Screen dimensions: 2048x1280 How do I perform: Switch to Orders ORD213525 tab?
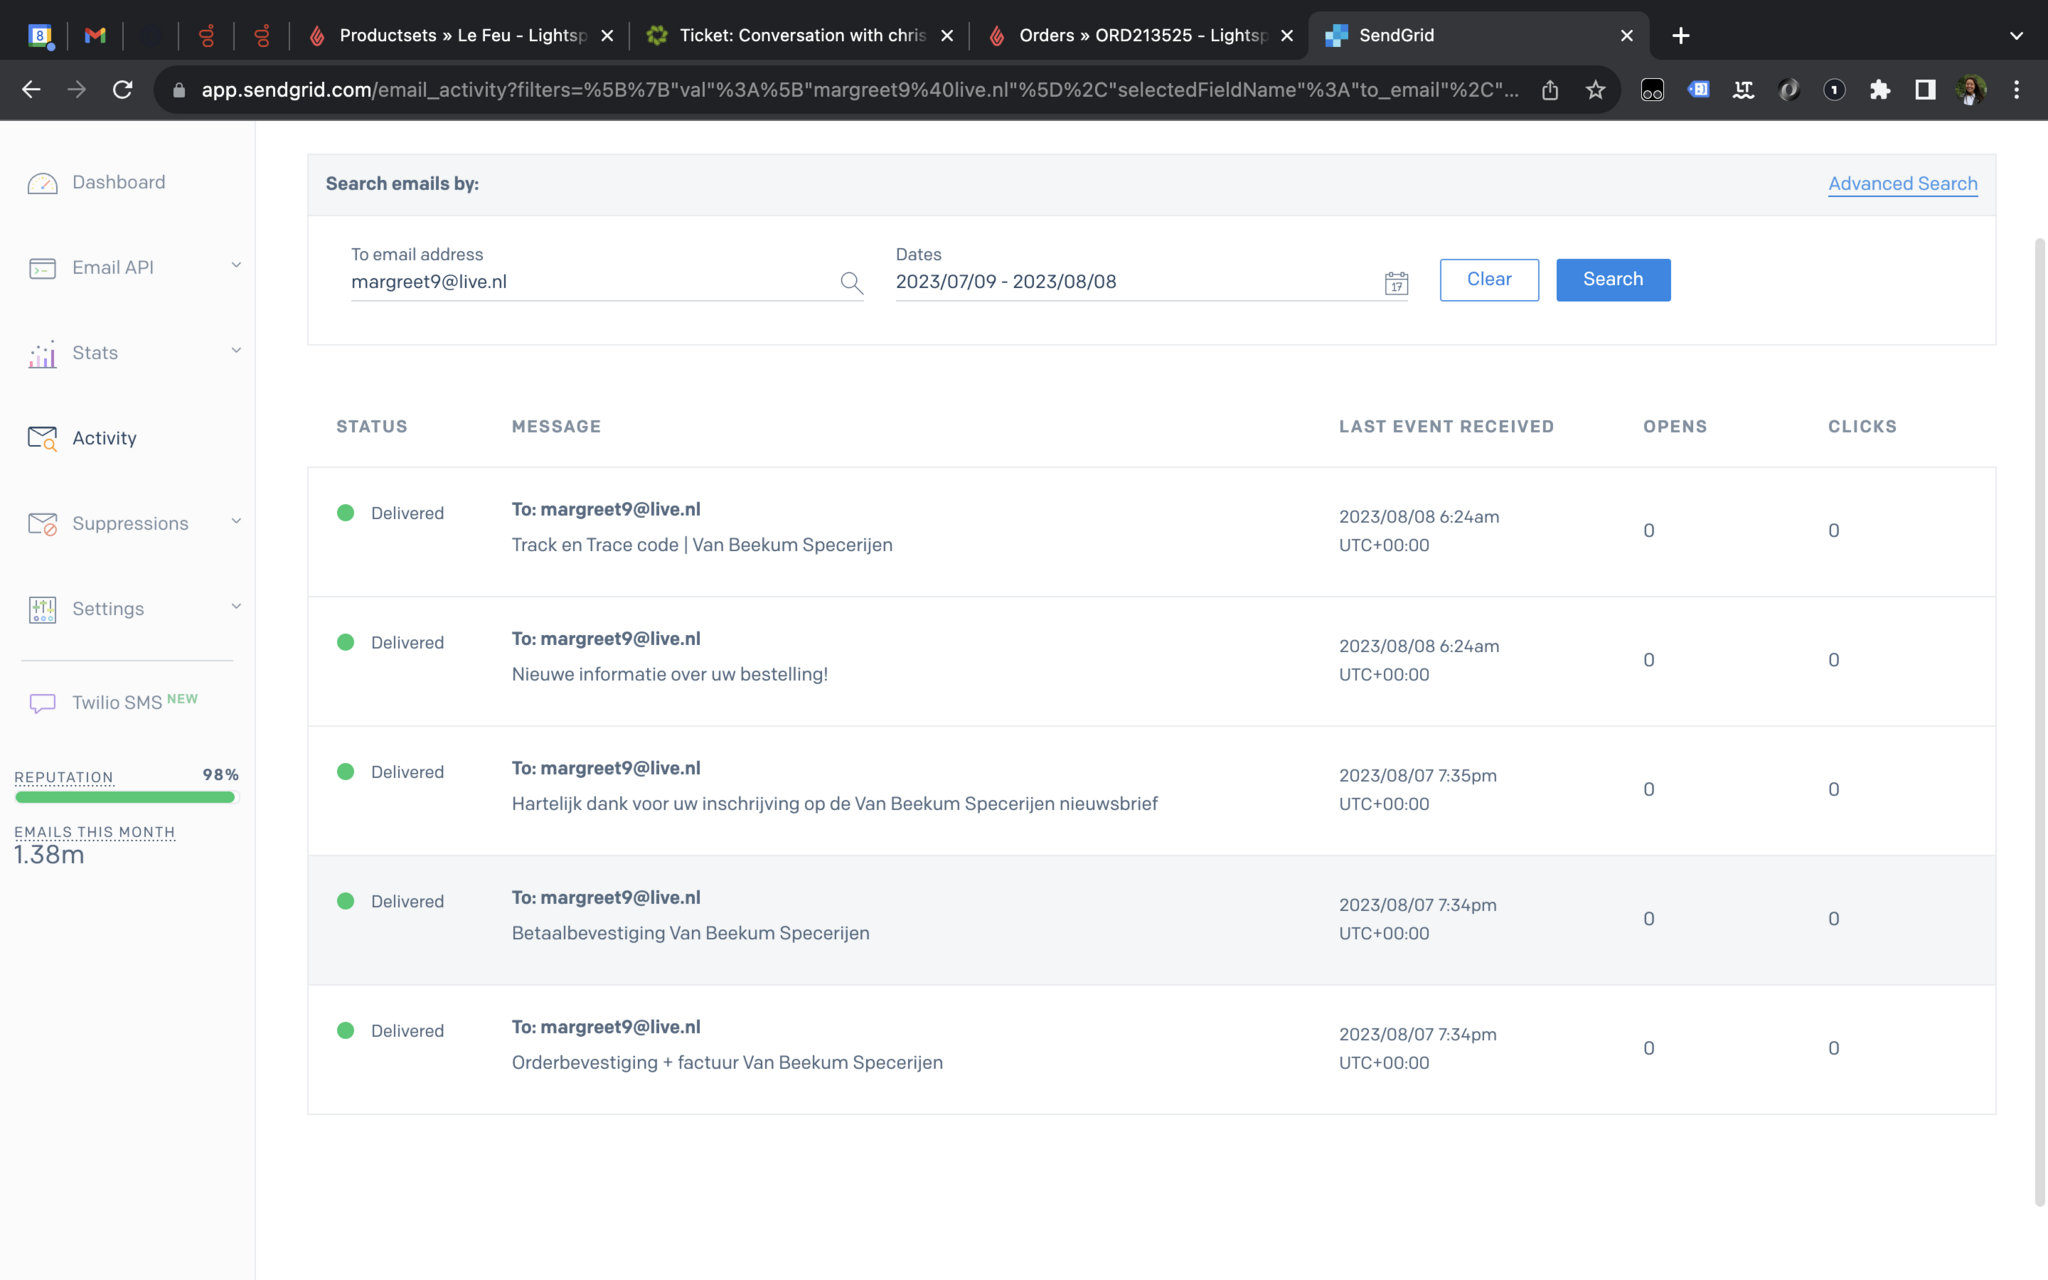click(1142, 36)
